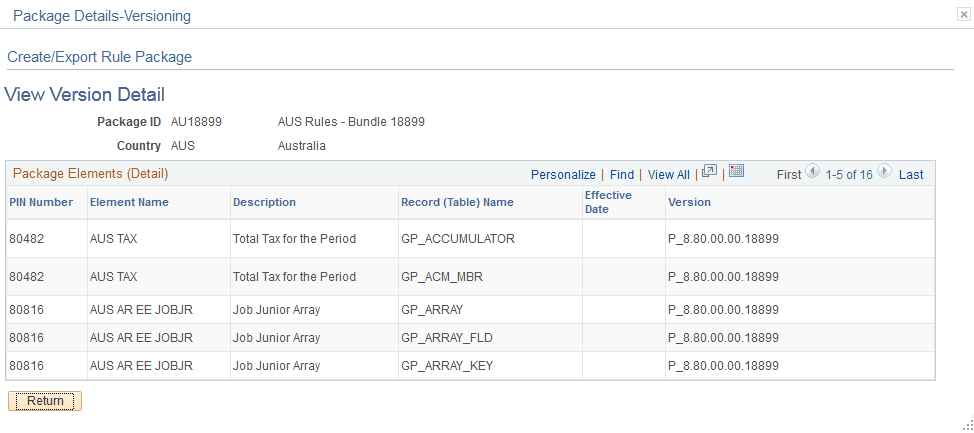Click the Package Details-Versioning title
The height and width of the screenshot is (433, 974).
pos(102,16)
